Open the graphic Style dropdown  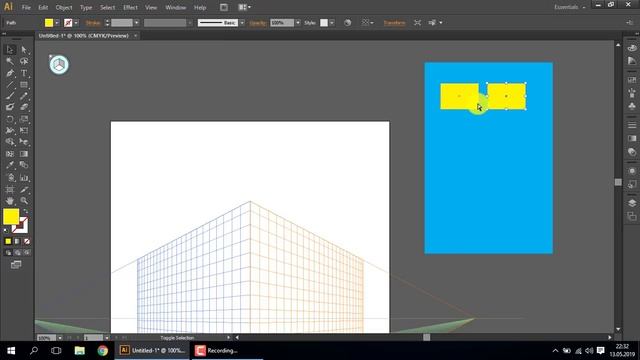point(332,23)
